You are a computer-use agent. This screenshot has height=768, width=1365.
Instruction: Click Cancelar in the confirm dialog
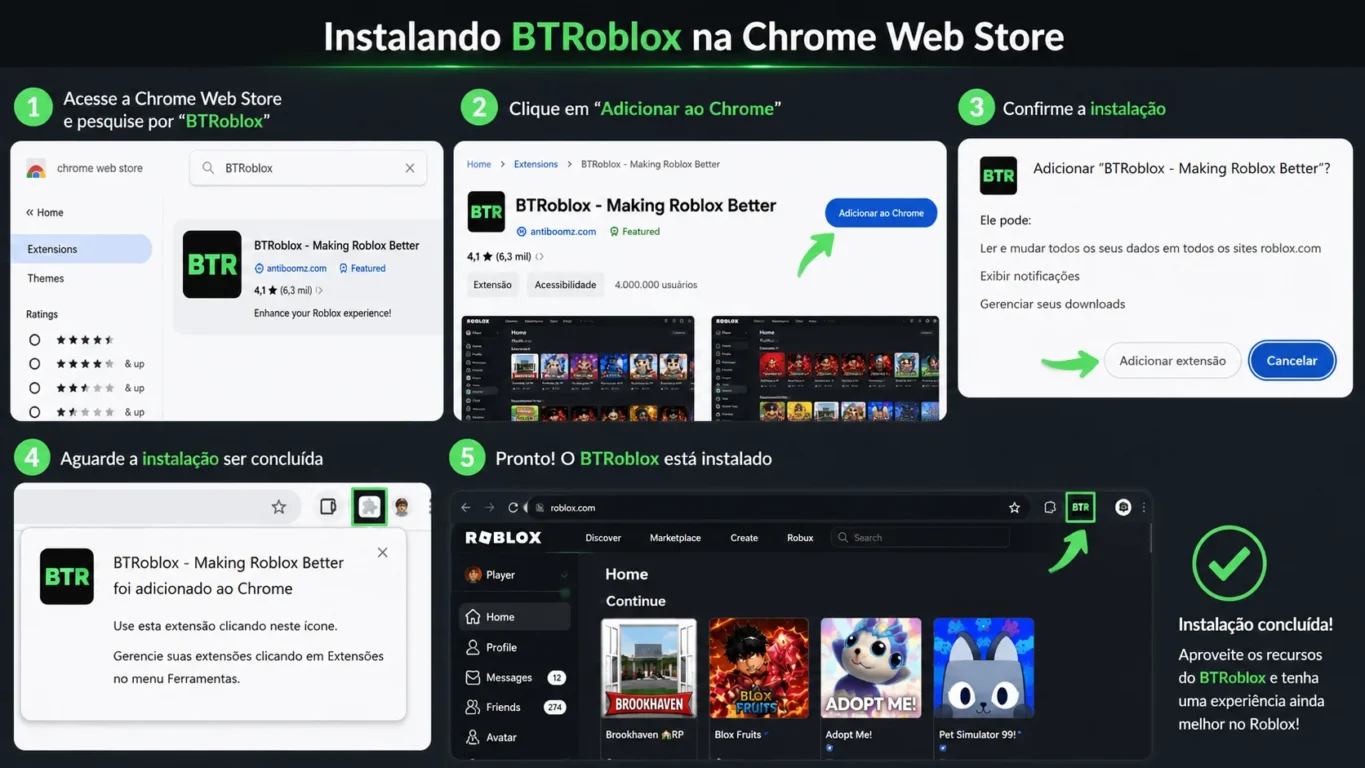[1292, 361]
